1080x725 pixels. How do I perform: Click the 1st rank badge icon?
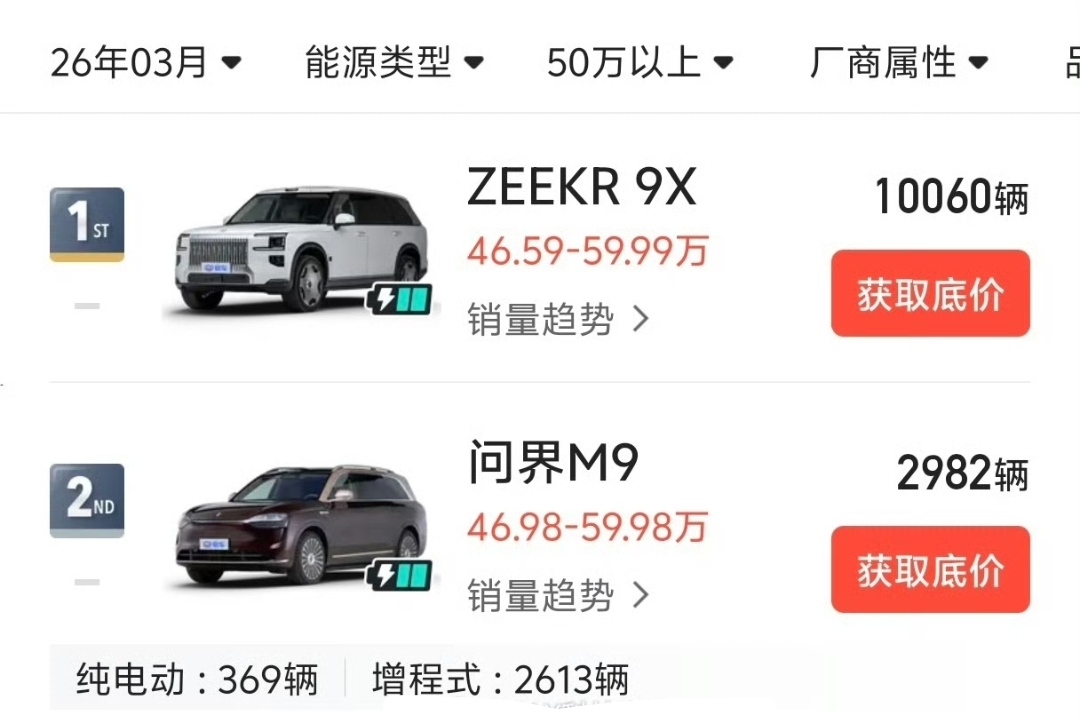pyautogui.click(x=87, y=224)
